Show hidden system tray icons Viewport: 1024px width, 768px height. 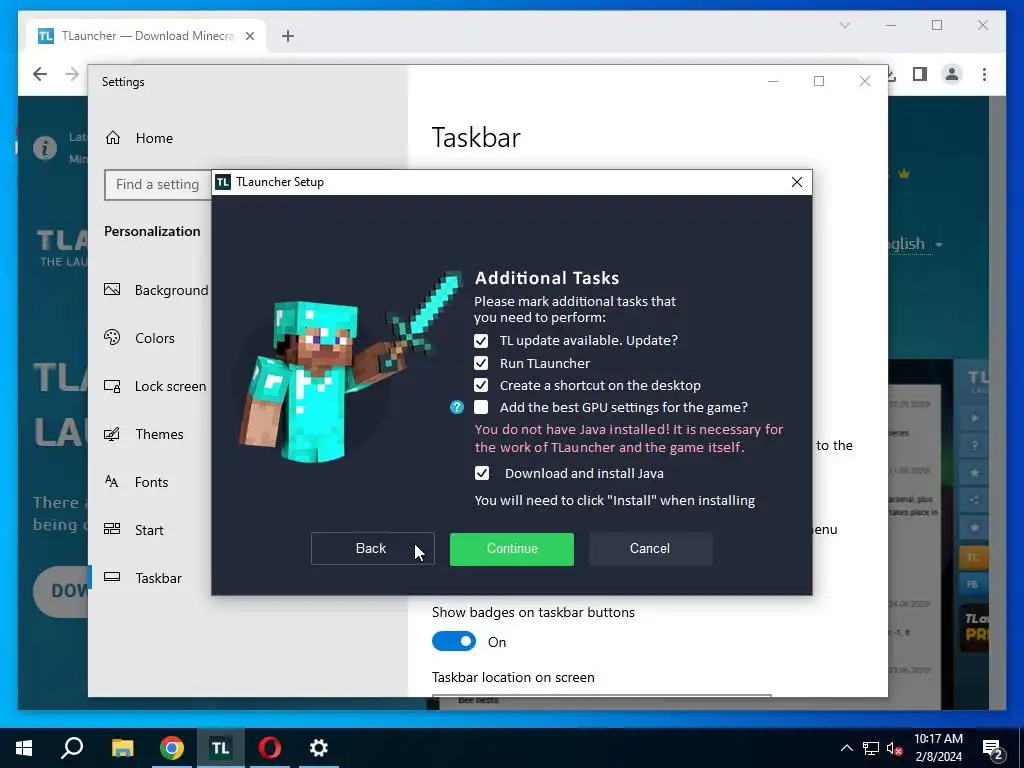(x=846, y=748)
